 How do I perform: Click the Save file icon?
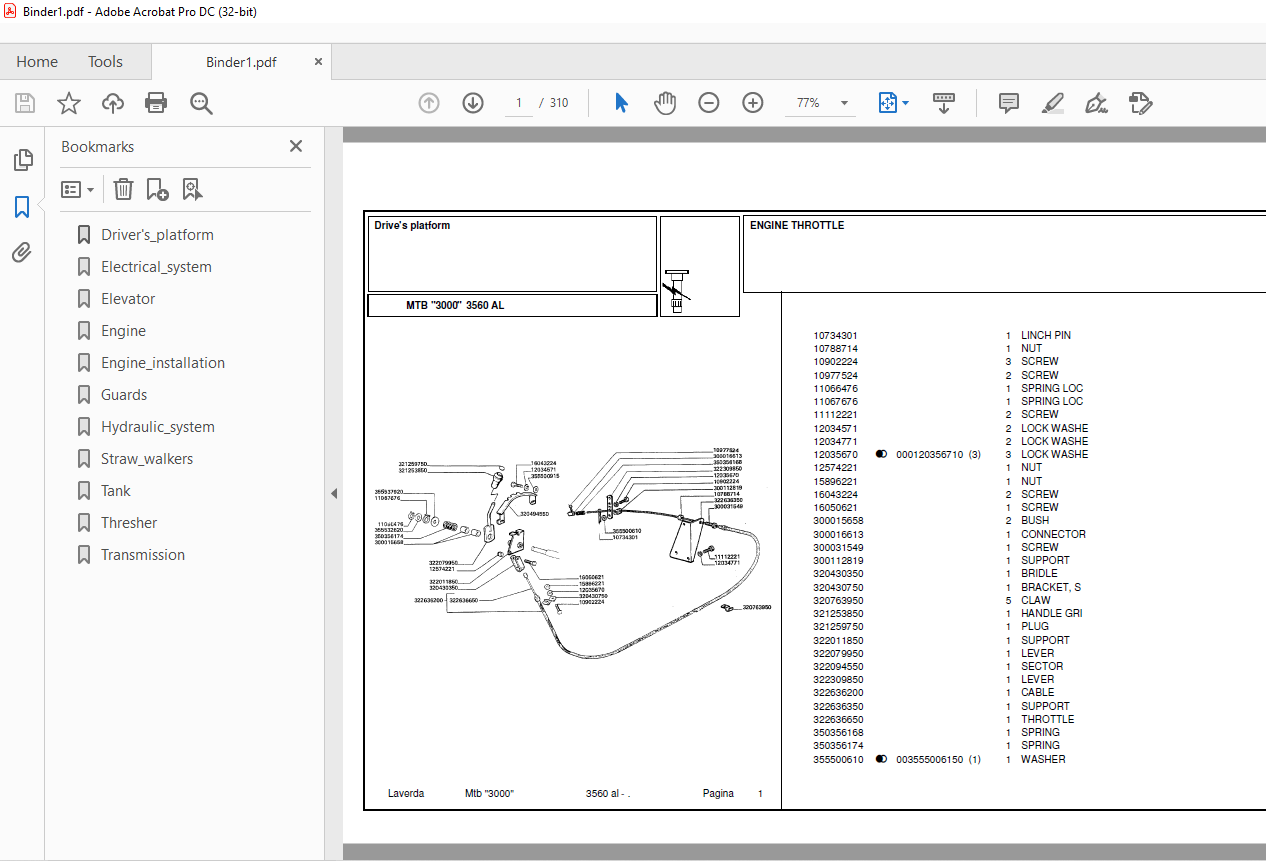pyautogui.click(x=25, y=103)
